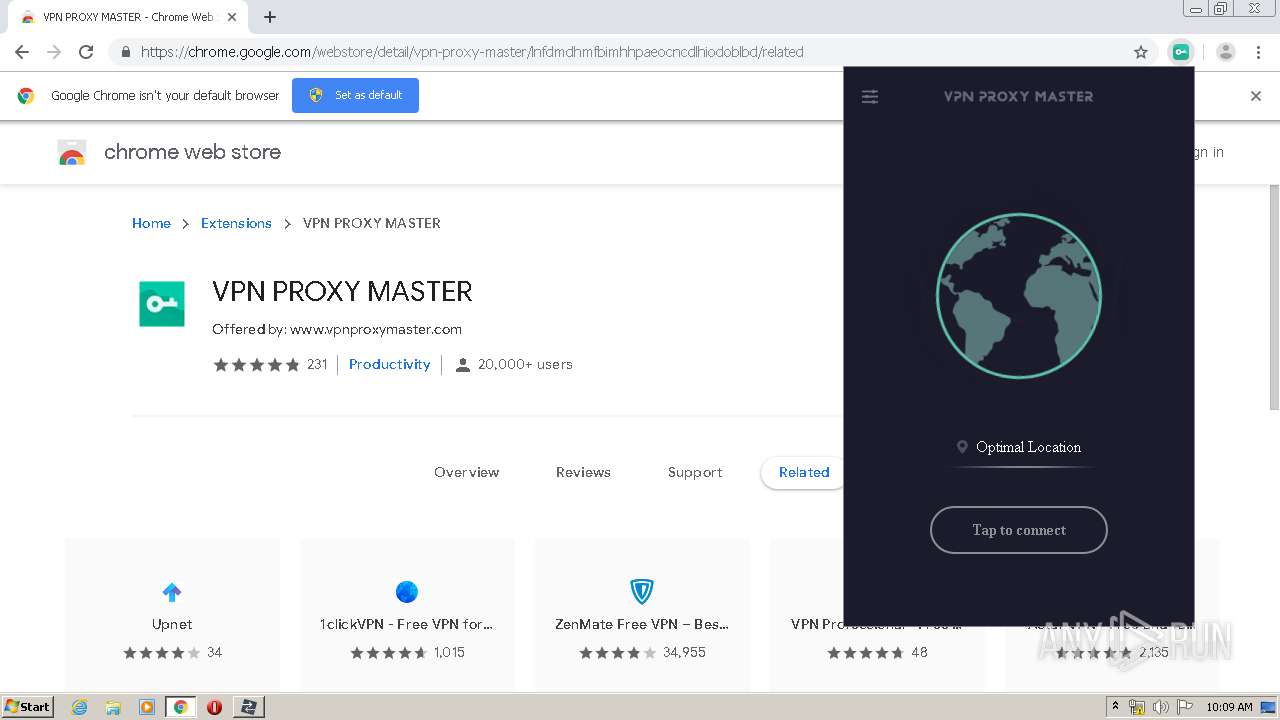The height and width of the screenshot is (720, 1280).
Task: Launch Internet Explorer from taskbar
Action: [80, 707]
